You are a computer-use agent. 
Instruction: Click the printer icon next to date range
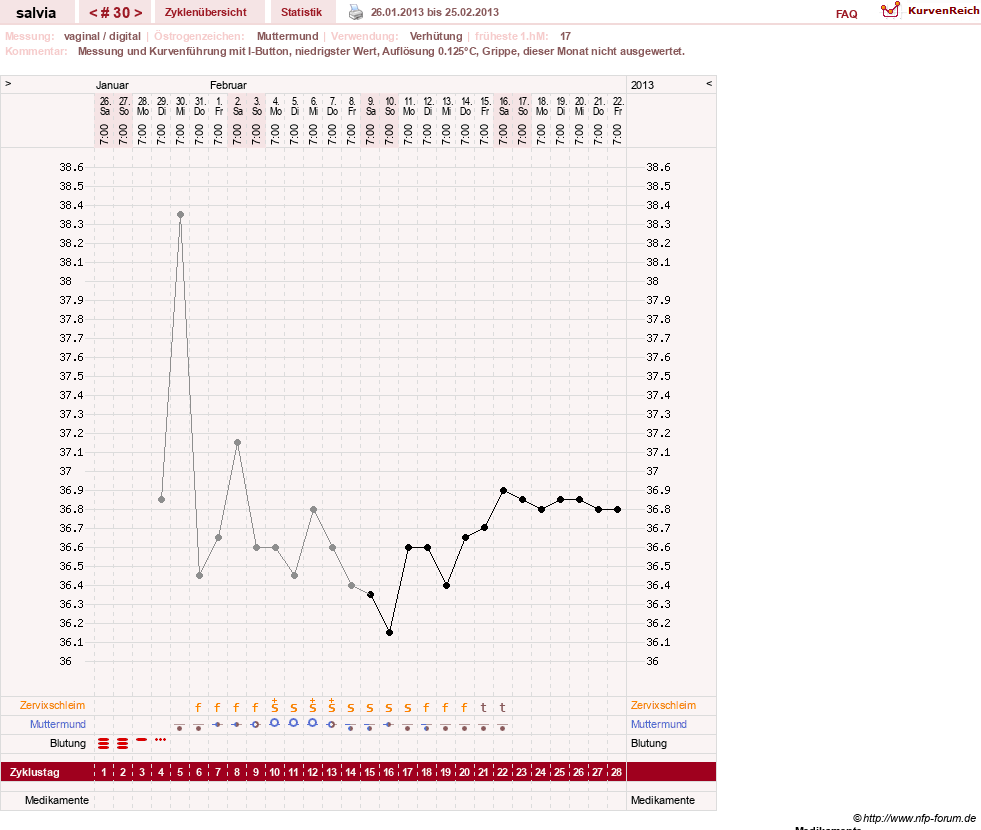click(356, 12)
